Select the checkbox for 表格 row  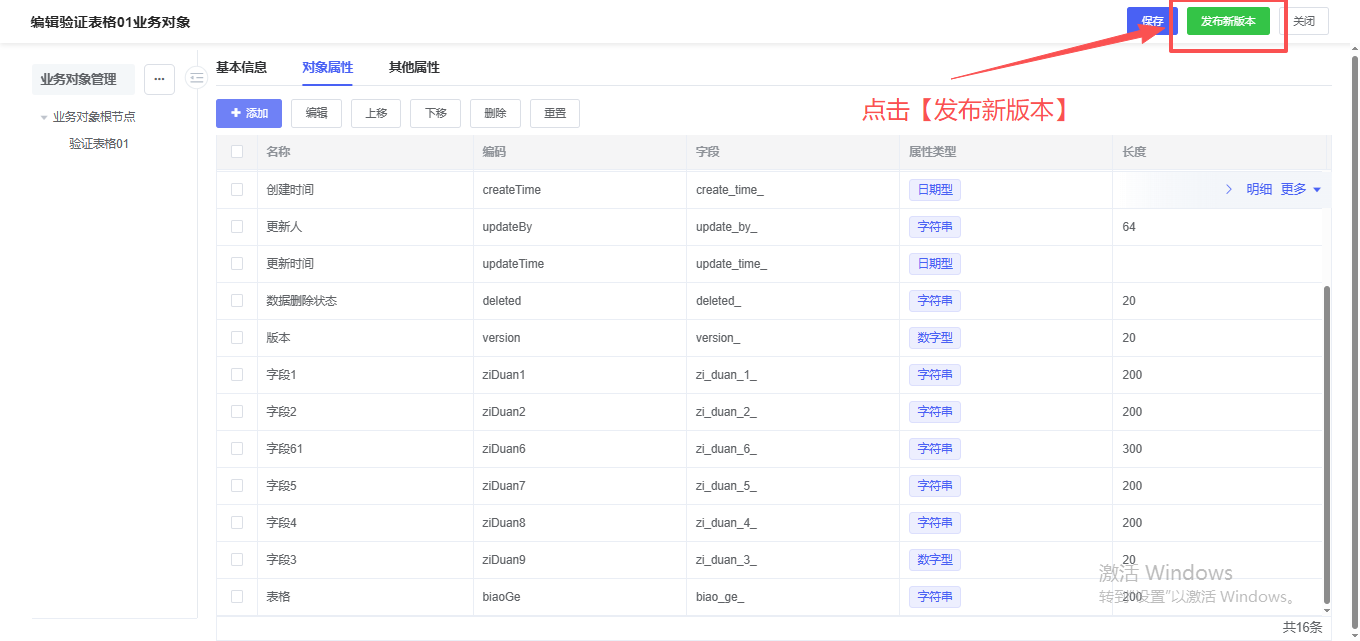click(237, 597)
